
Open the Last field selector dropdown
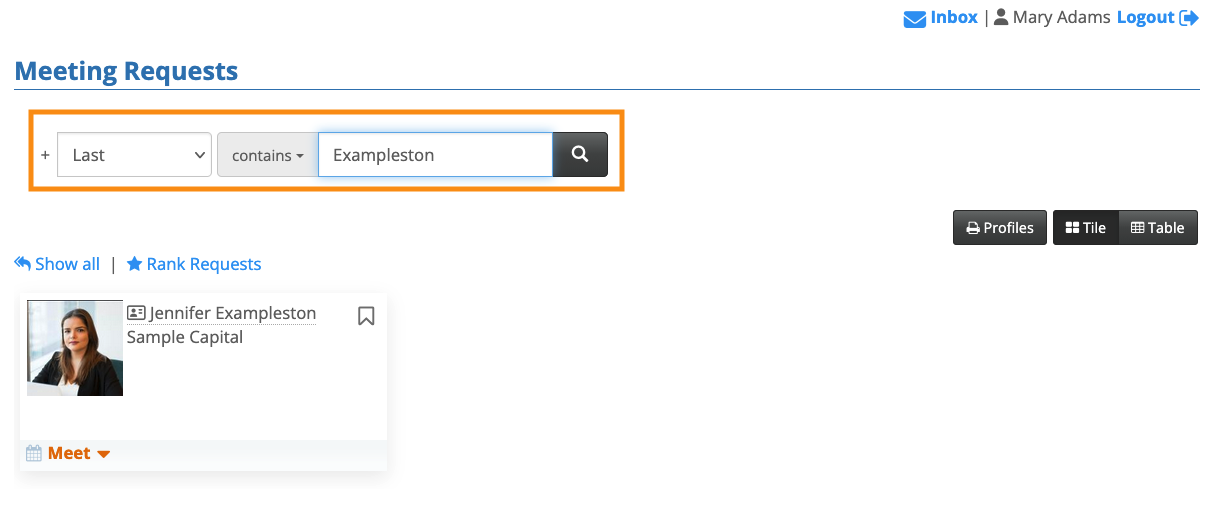pos(134,155)
